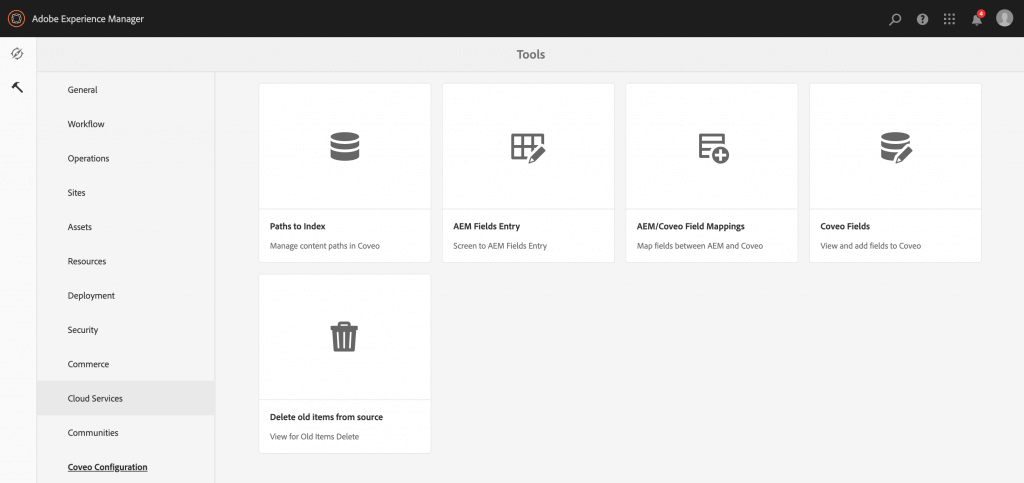1024x483 pixels.
Task: Click 'Screen to AEM Fields Entry' description
Action: point(500,246)
